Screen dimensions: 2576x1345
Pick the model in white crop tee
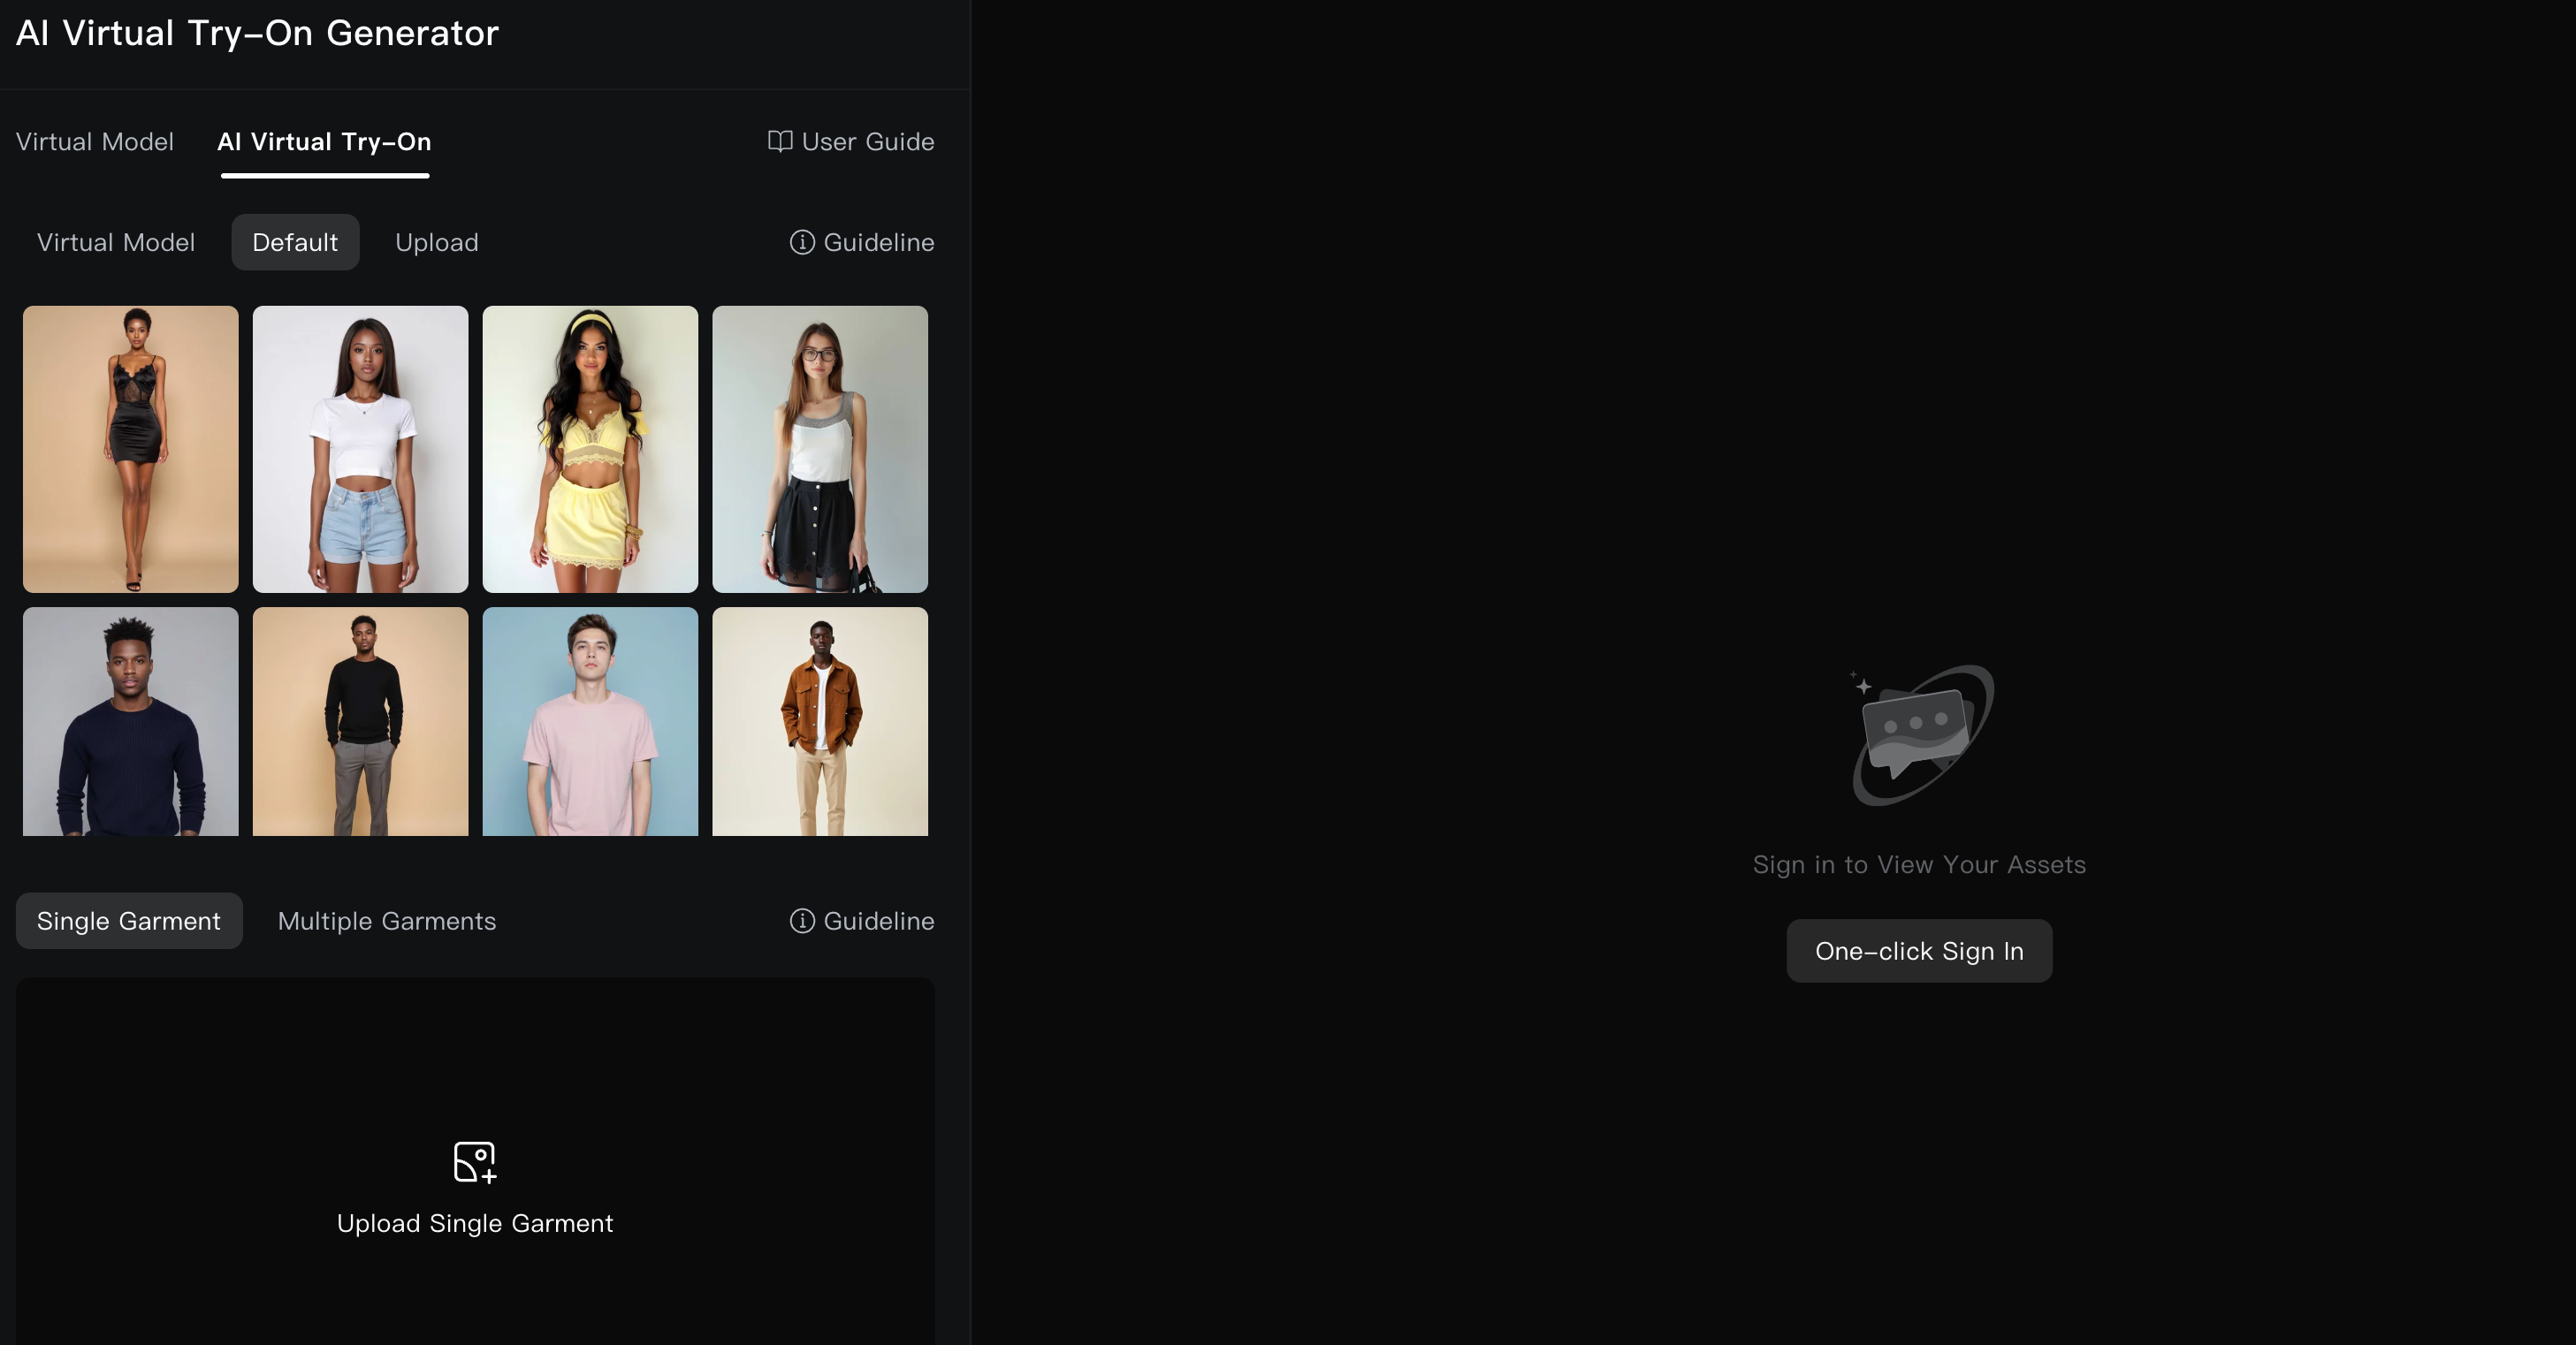[360, 449]
